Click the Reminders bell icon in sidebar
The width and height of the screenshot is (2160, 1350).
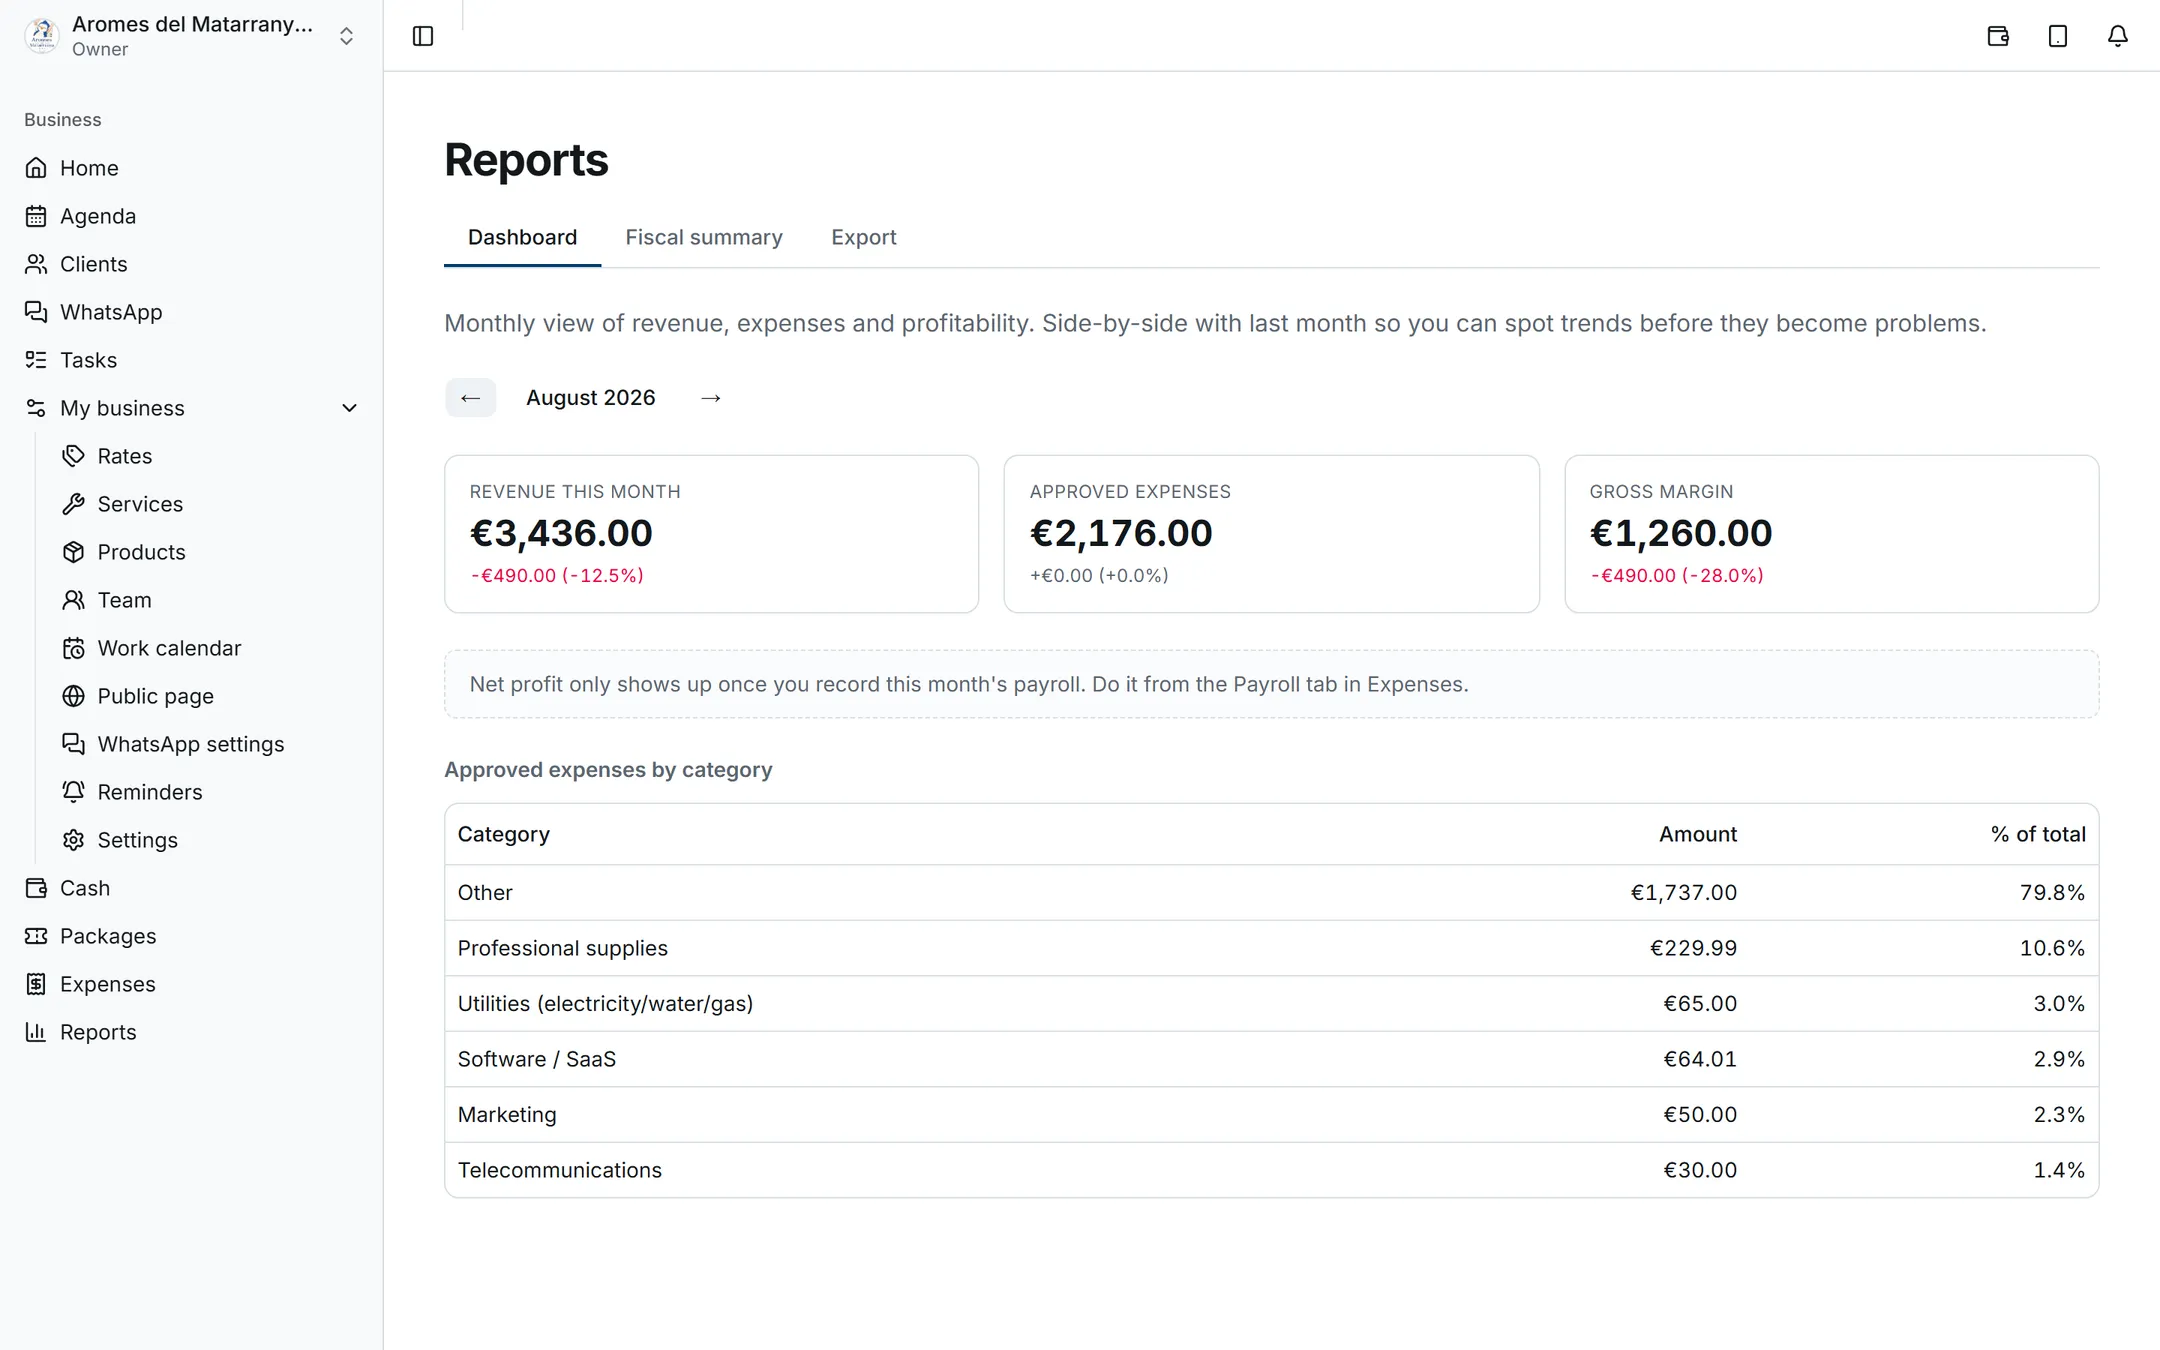pyautogui.click(x=73, y=792)
